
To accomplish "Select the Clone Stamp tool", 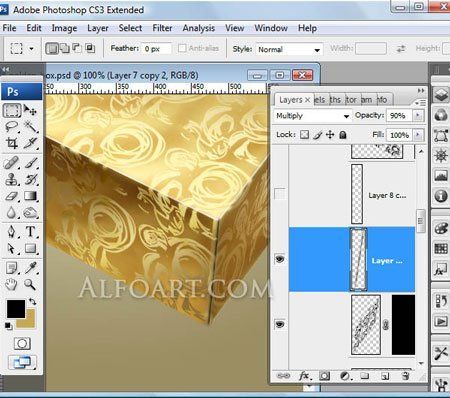I will coord(12,179).
